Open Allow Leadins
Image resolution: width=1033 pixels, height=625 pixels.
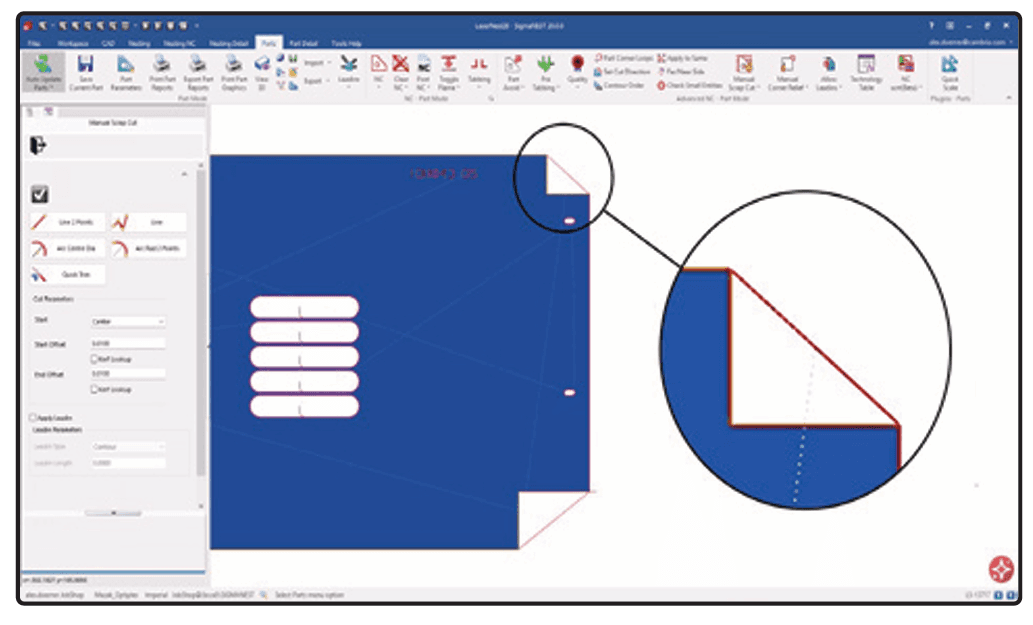pyautogui.click(x=827, y=72)
